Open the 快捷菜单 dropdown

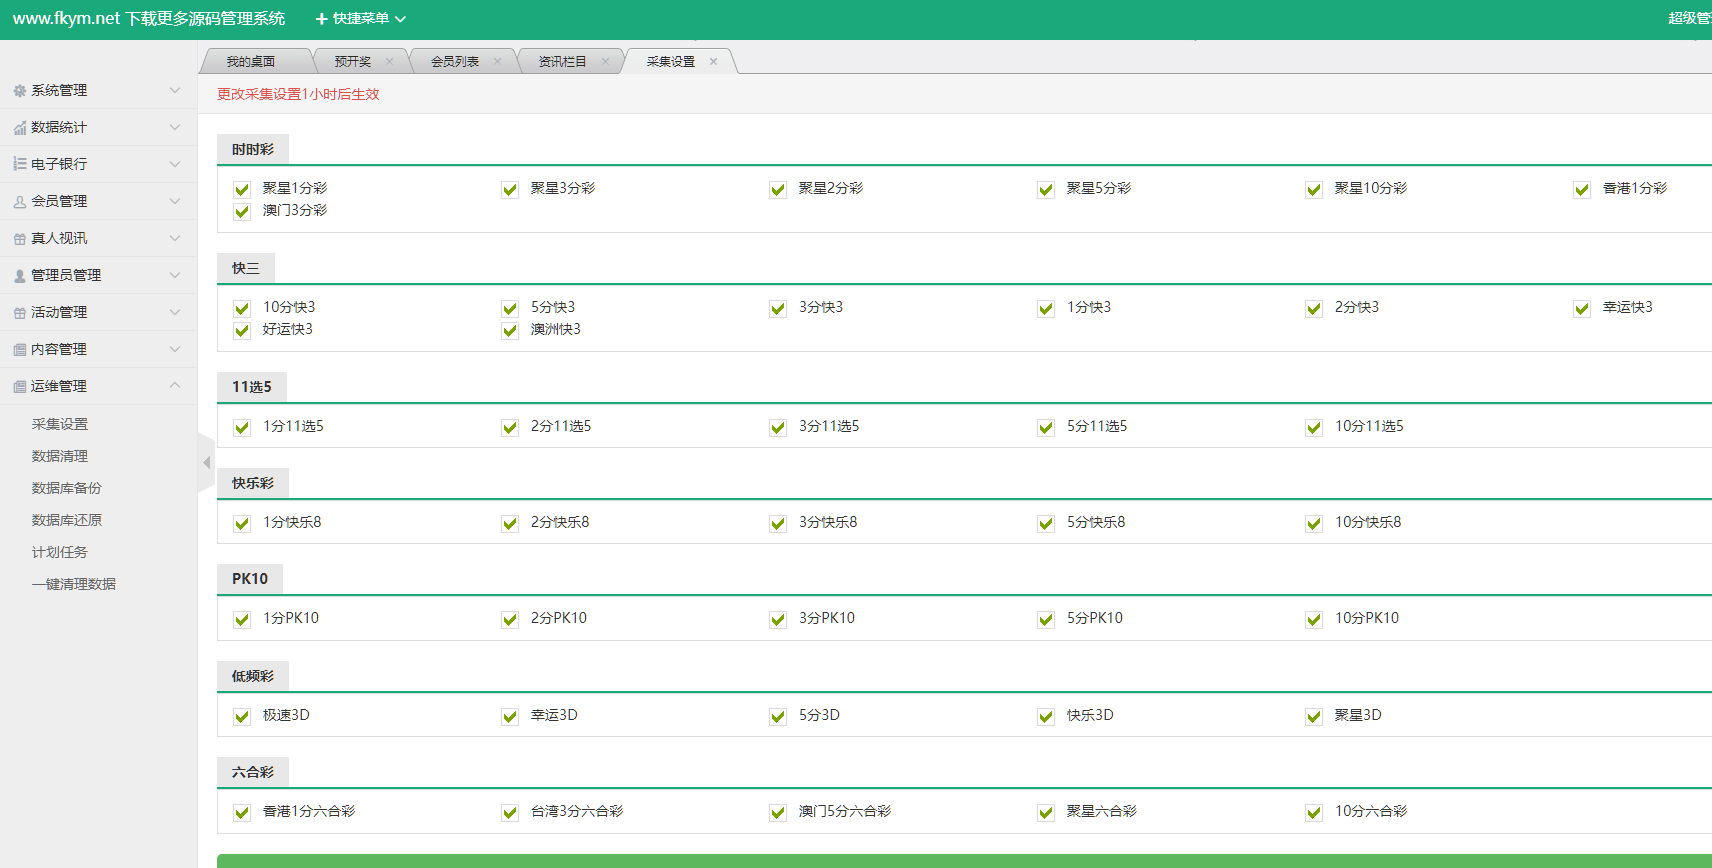(360, 19)
